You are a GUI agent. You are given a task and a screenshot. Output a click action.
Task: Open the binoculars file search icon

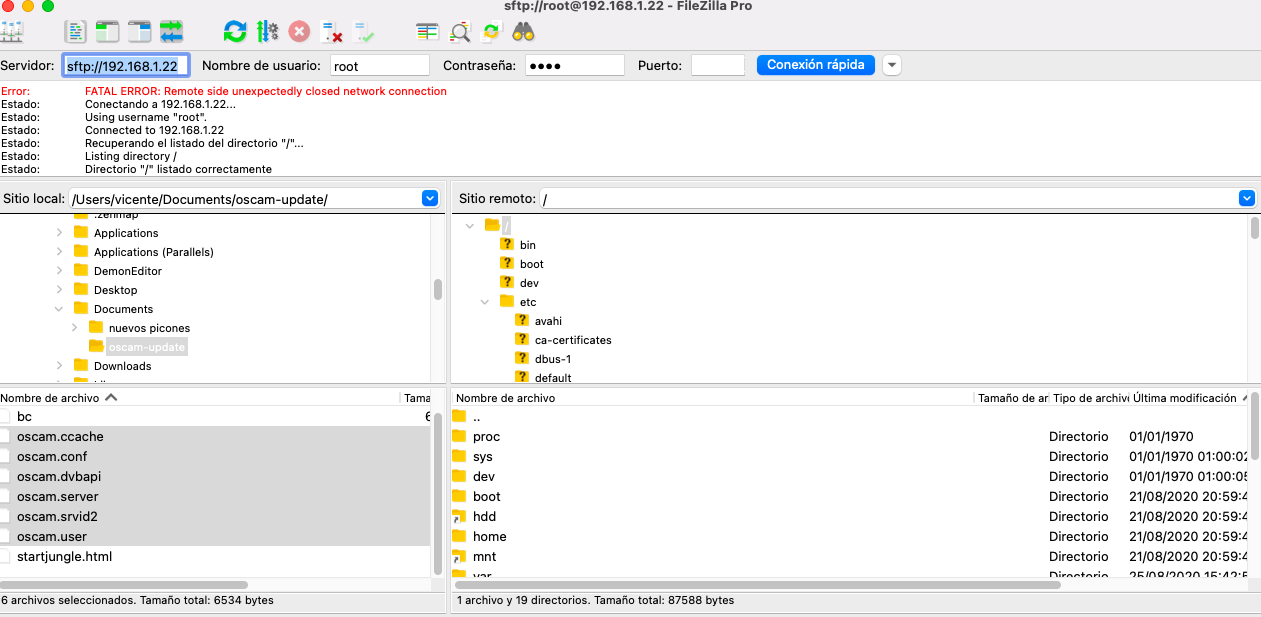coord(523,31)
